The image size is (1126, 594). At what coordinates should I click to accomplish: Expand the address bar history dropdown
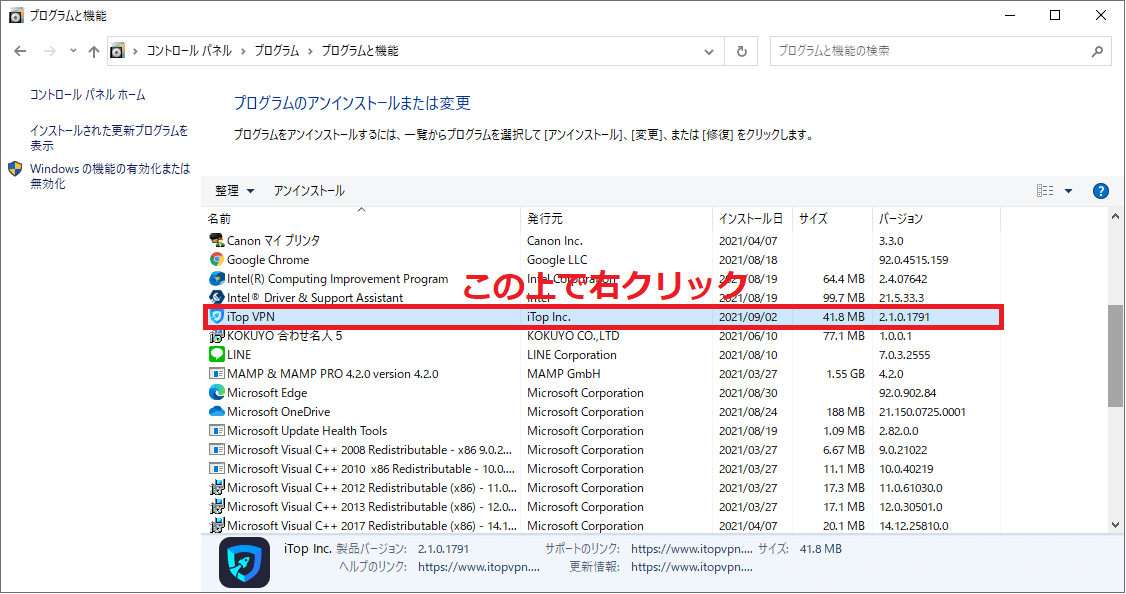(709, 51)
